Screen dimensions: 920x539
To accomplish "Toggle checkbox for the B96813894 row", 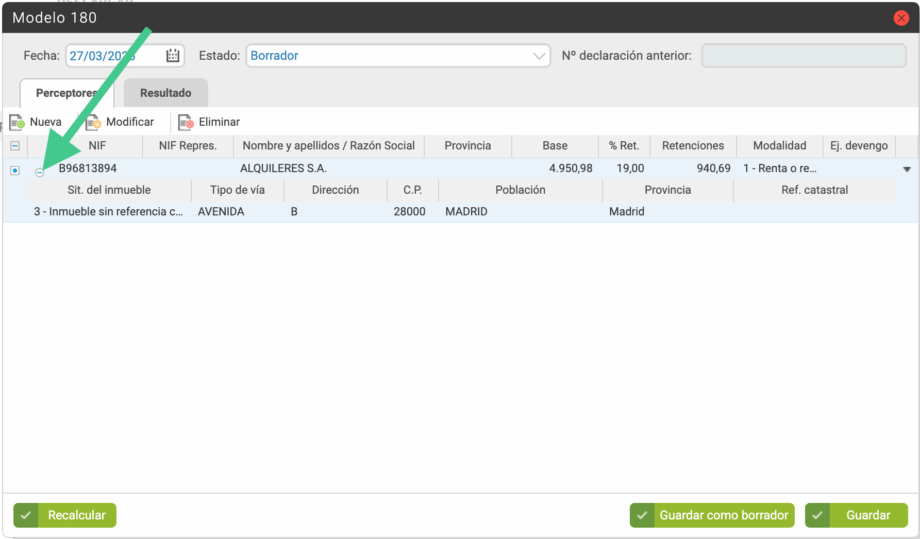I will click(15, 169).
